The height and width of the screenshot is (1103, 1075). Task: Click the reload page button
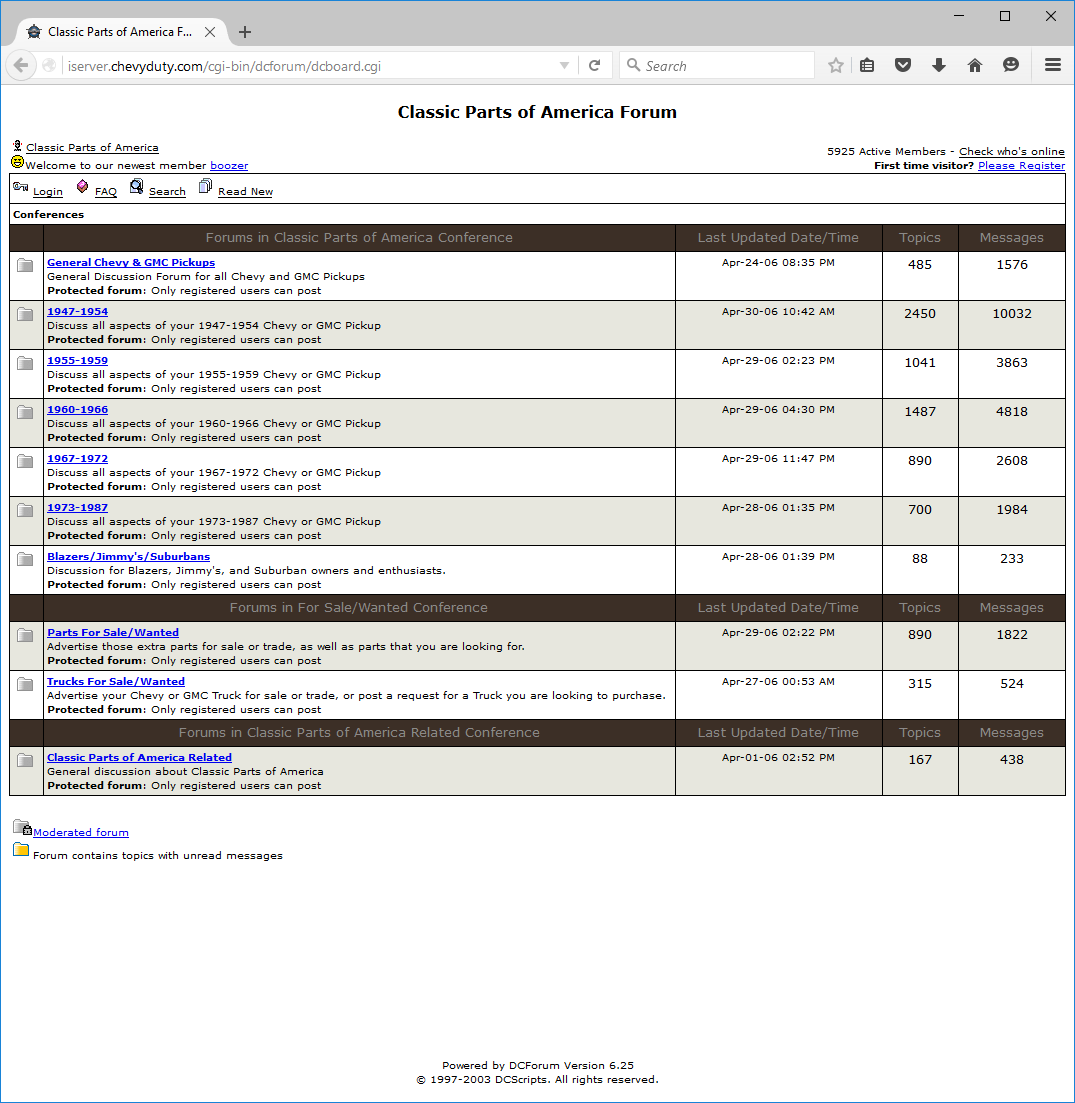point(594,65)
